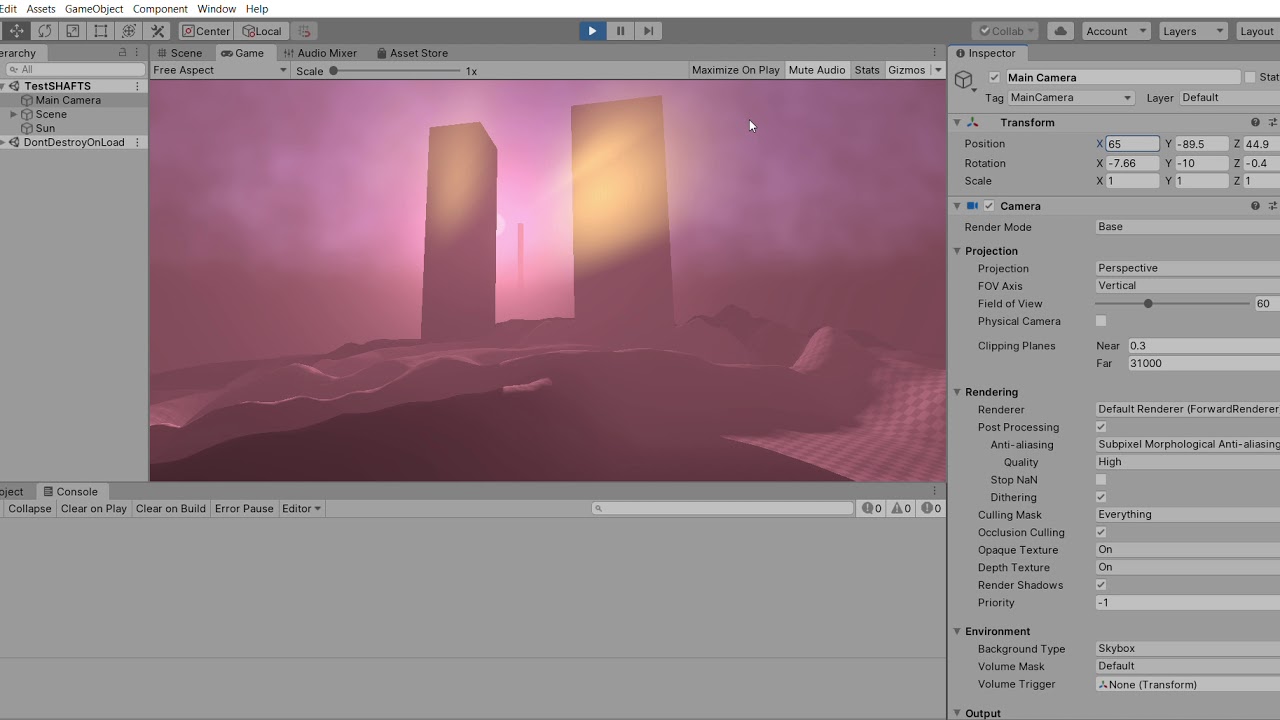
Task: Toggle Error Pause button
Action: (244, 508)
